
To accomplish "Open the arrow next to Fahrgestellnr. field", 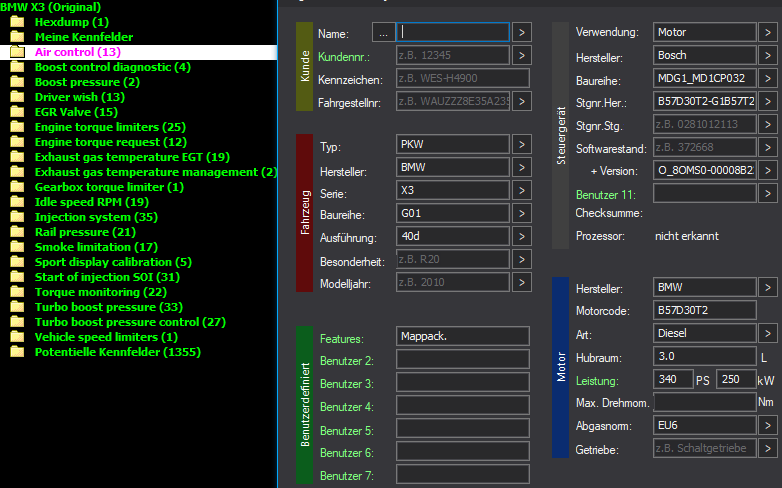I will [x=522, y=101].
